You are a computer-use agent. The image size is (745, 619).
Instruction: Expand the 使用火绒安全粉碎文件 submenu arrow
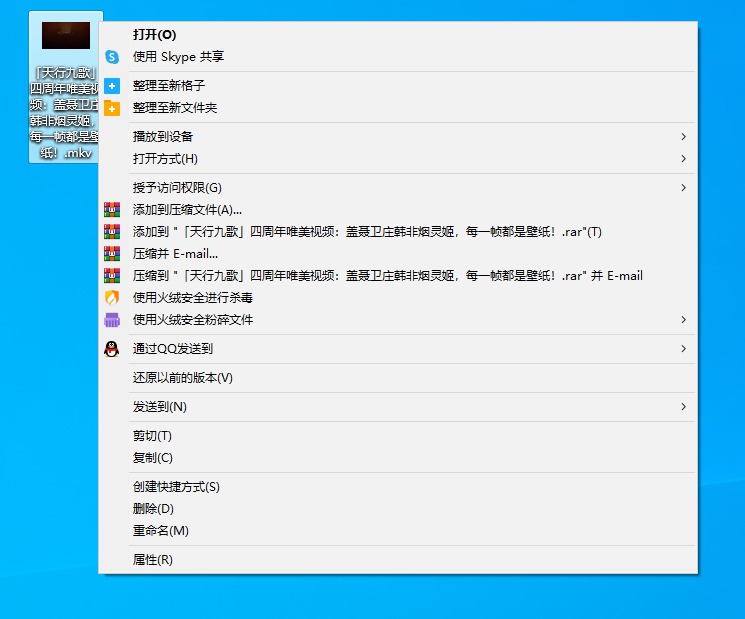pos(683,320)
